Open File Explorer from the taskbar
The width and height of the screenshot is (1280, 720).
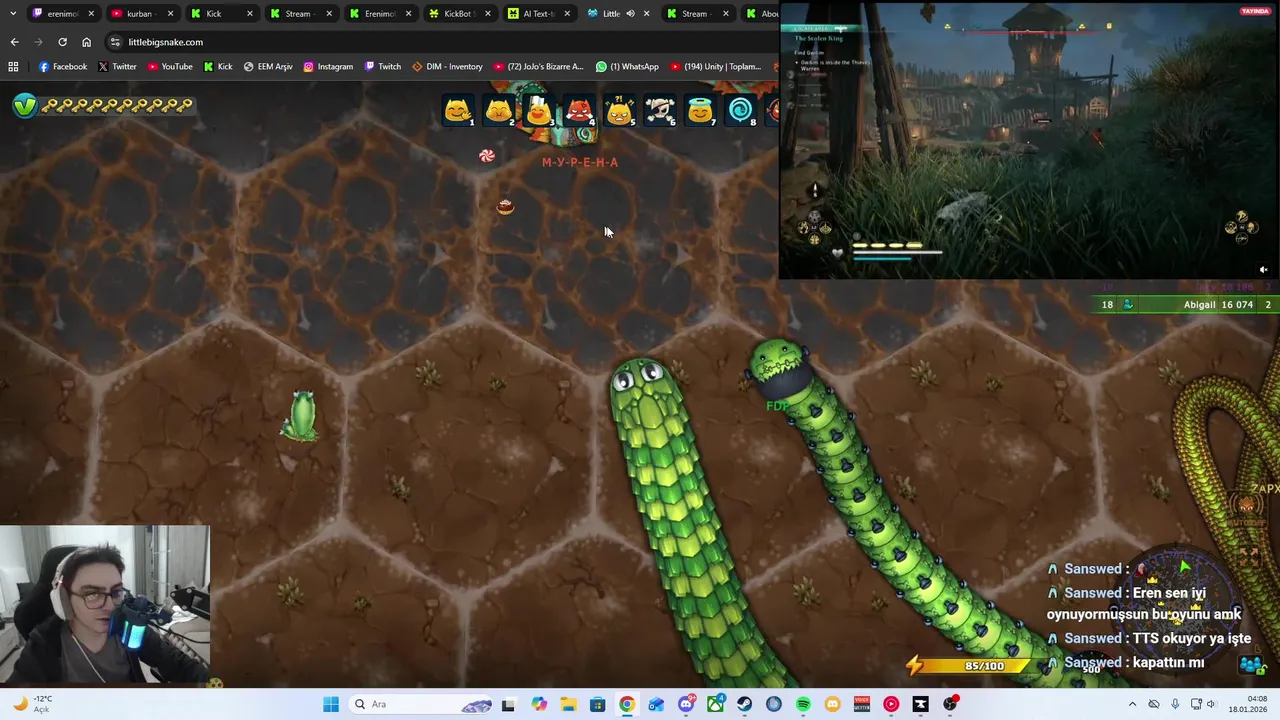[568, 704]
